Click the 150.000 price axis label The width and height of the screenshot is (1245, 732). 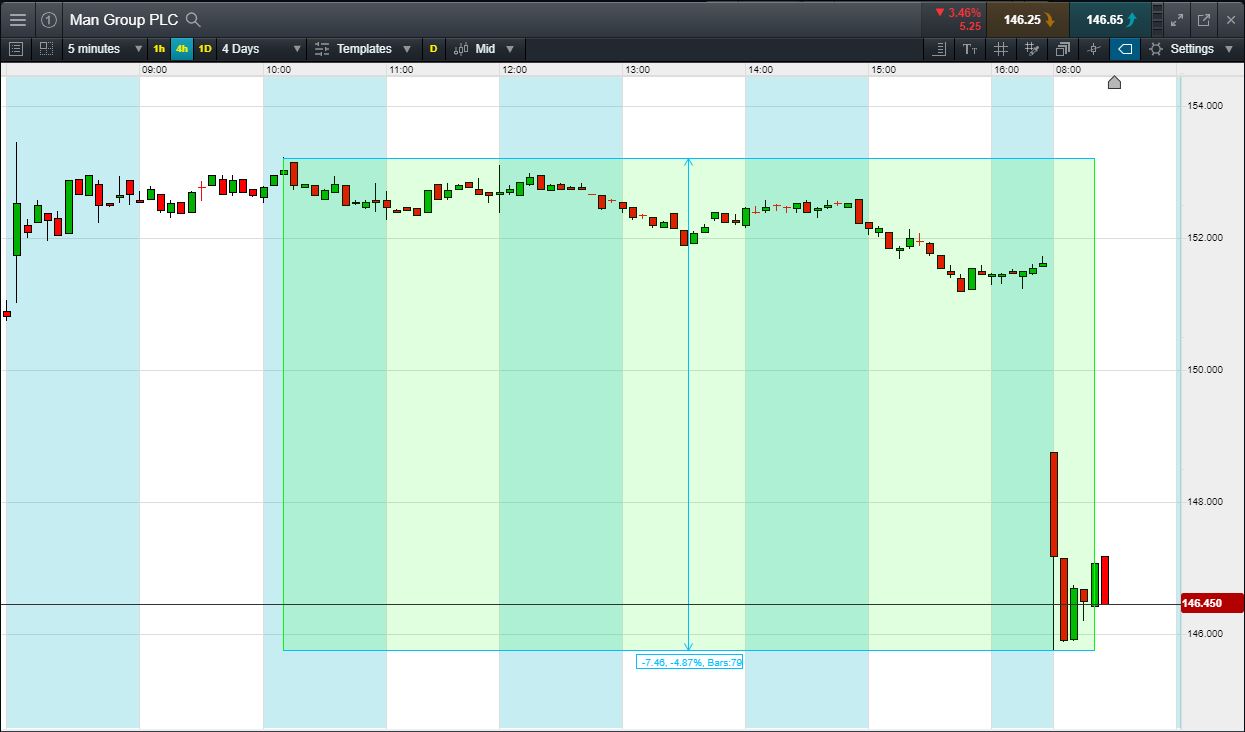click(1203, 370)
